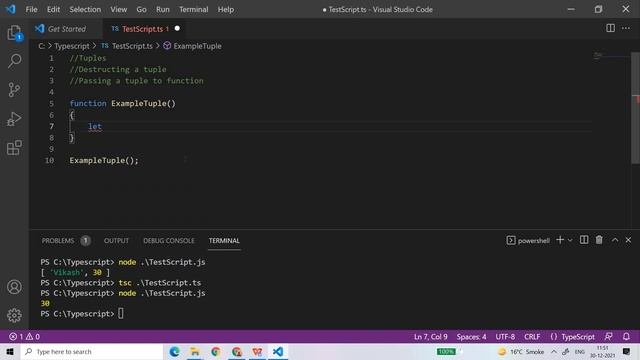Kill the terminal with trash icon
The image size is (640, 360).
[x=599, y=240]
